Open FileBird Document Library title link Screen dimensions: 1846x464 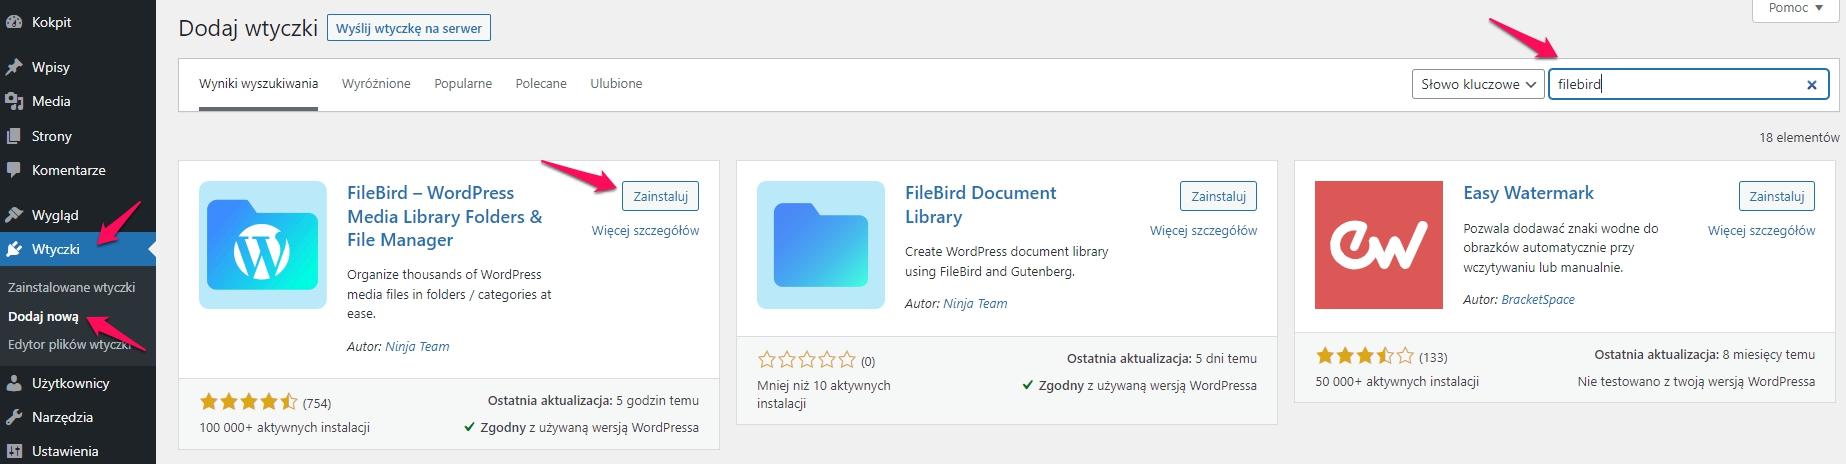point(980,205)
